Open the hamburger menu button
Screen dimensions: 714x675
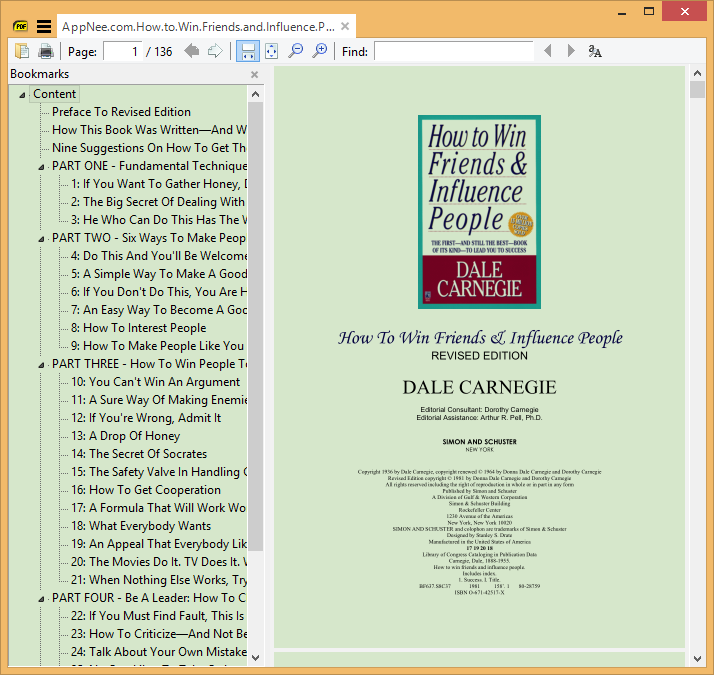click(44, 26)
